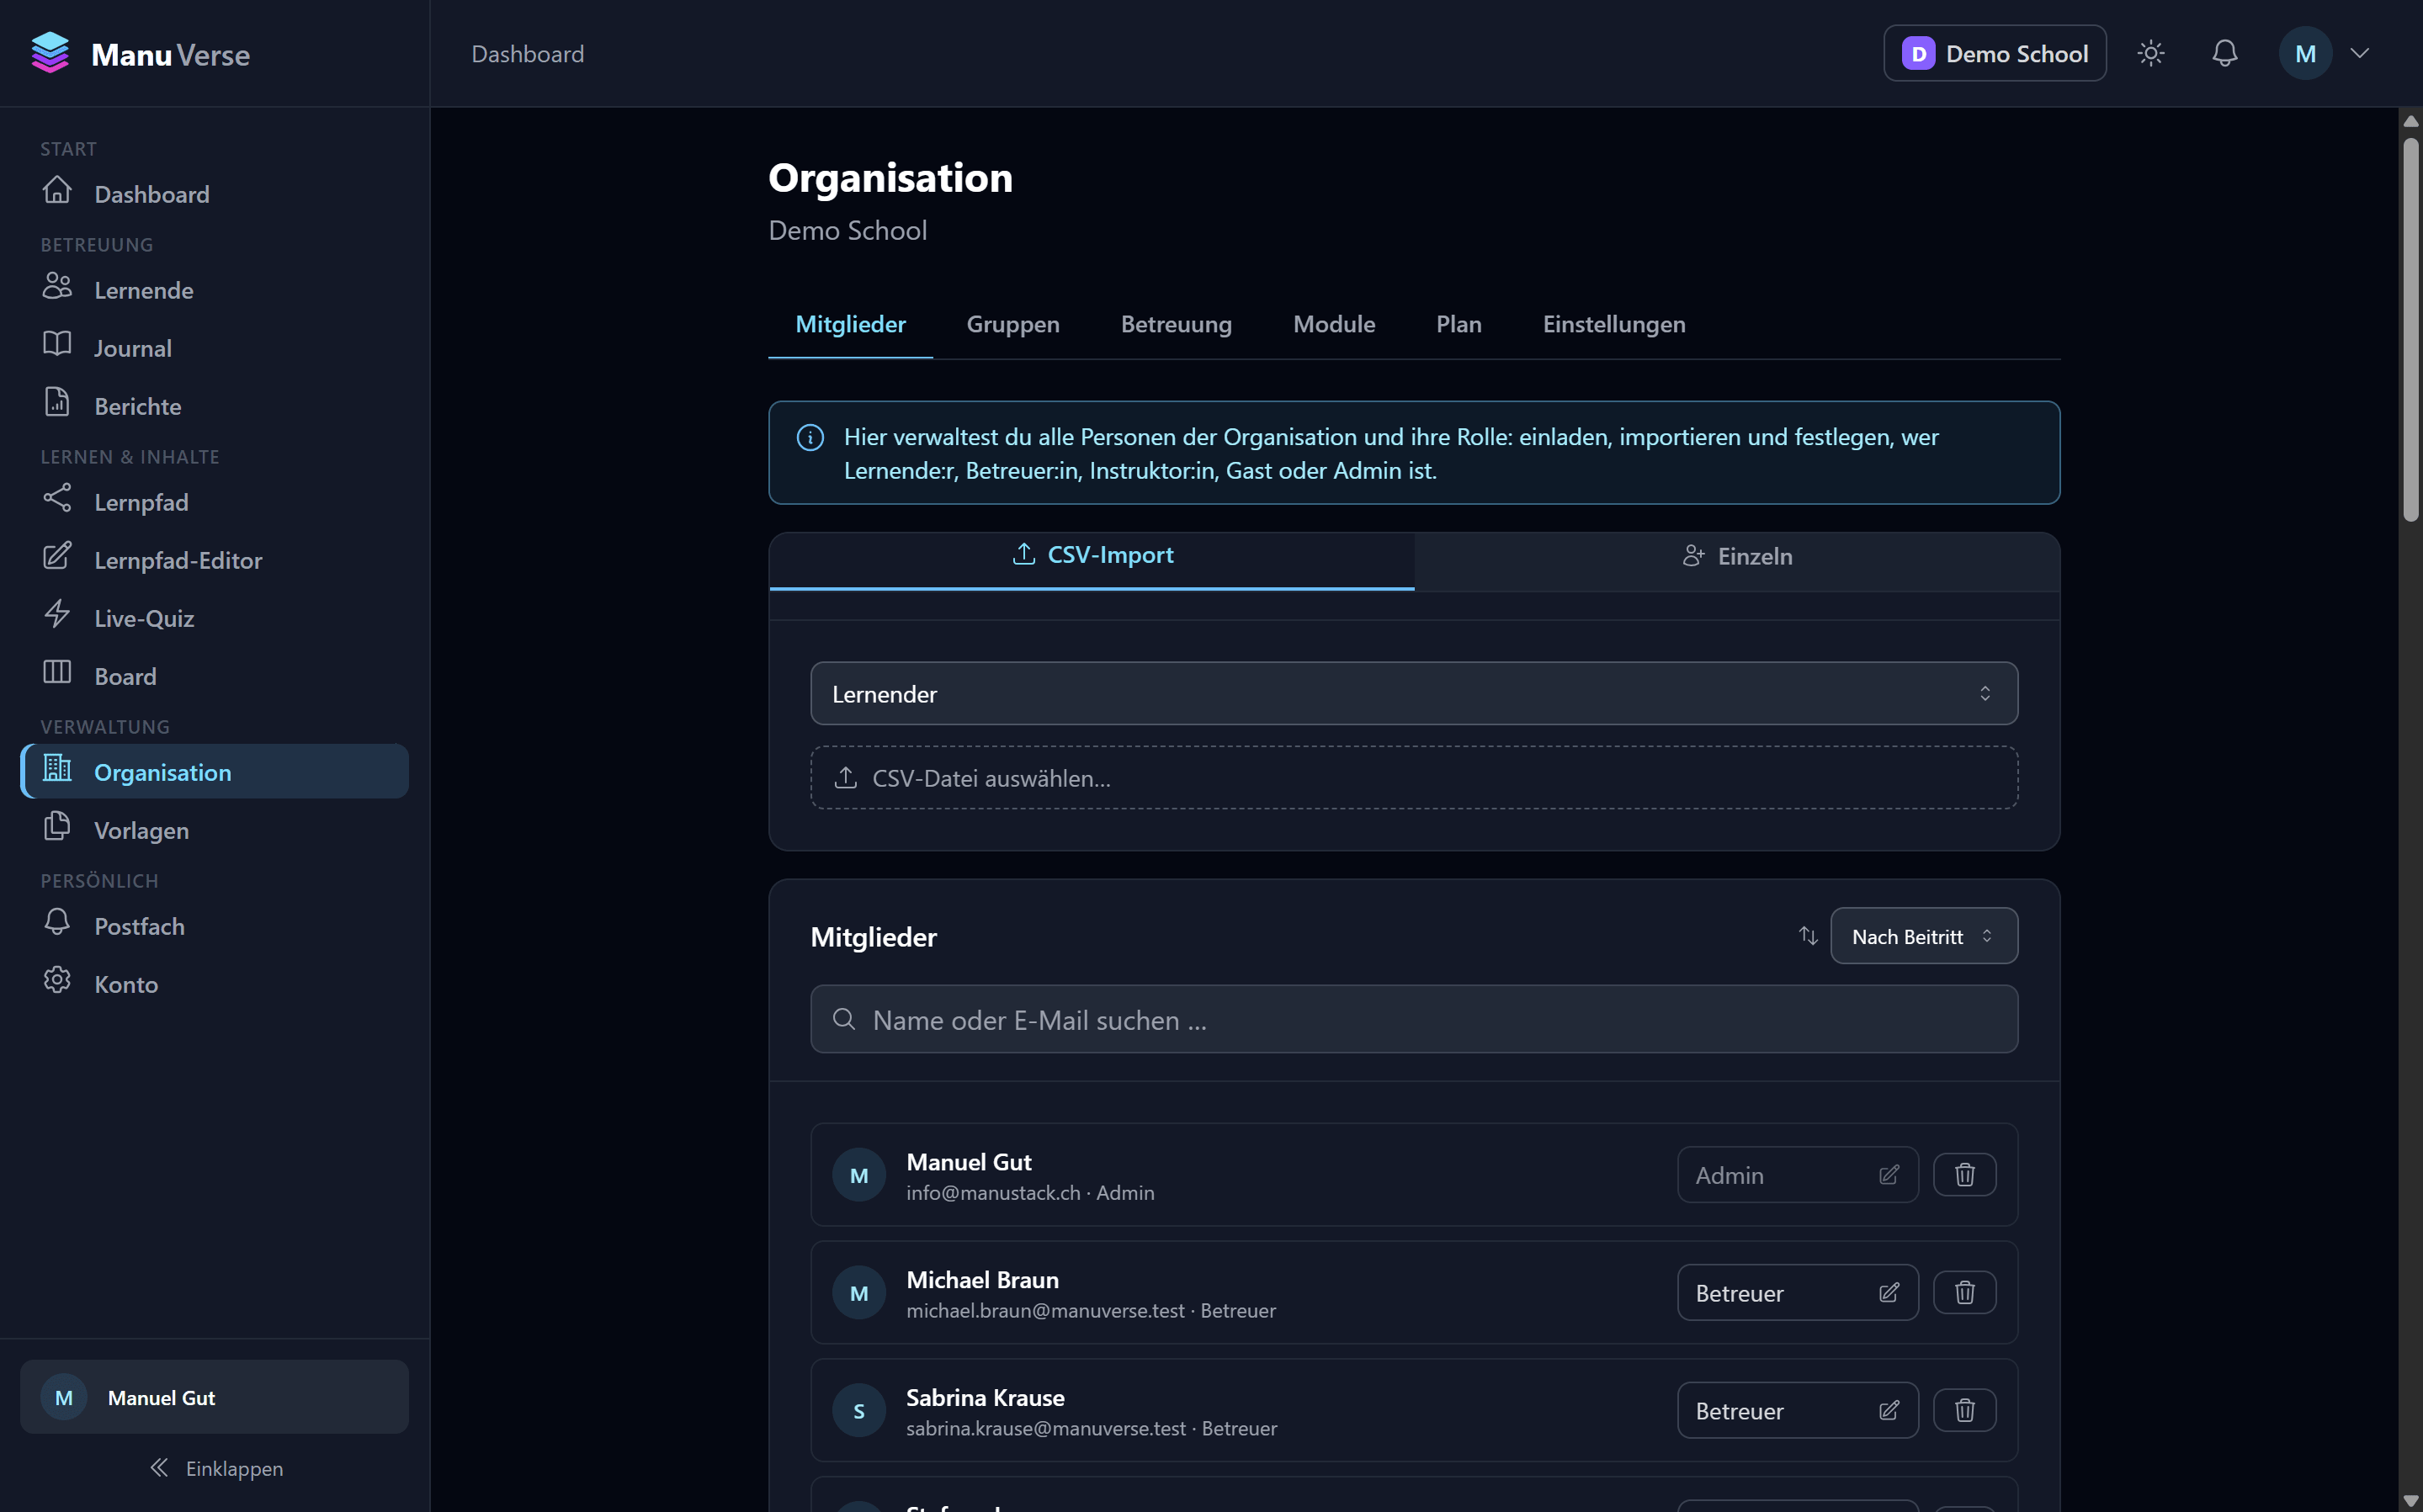Focus the name or e-mail search field
This screenshot has height=1512, width=2423.
pos(1413,1018)
